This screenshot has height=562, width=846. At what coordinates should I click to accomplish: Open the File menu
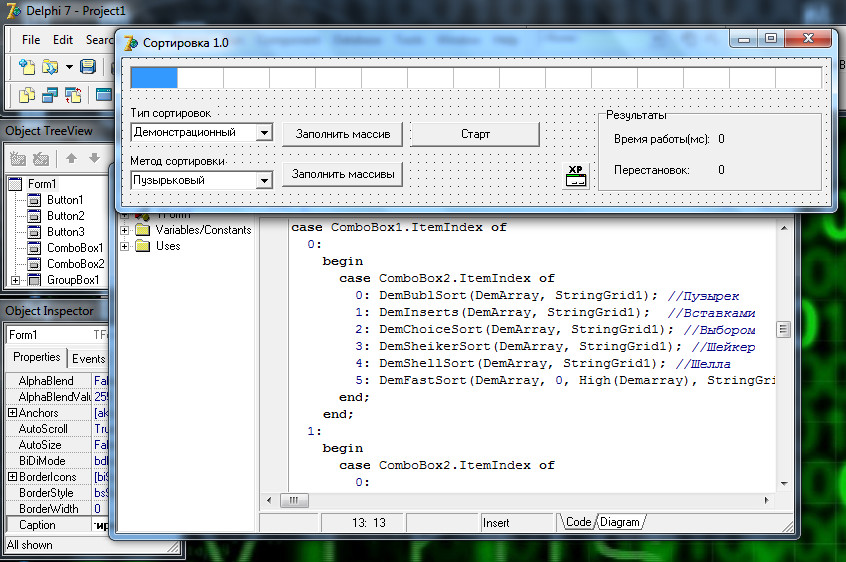31,40
